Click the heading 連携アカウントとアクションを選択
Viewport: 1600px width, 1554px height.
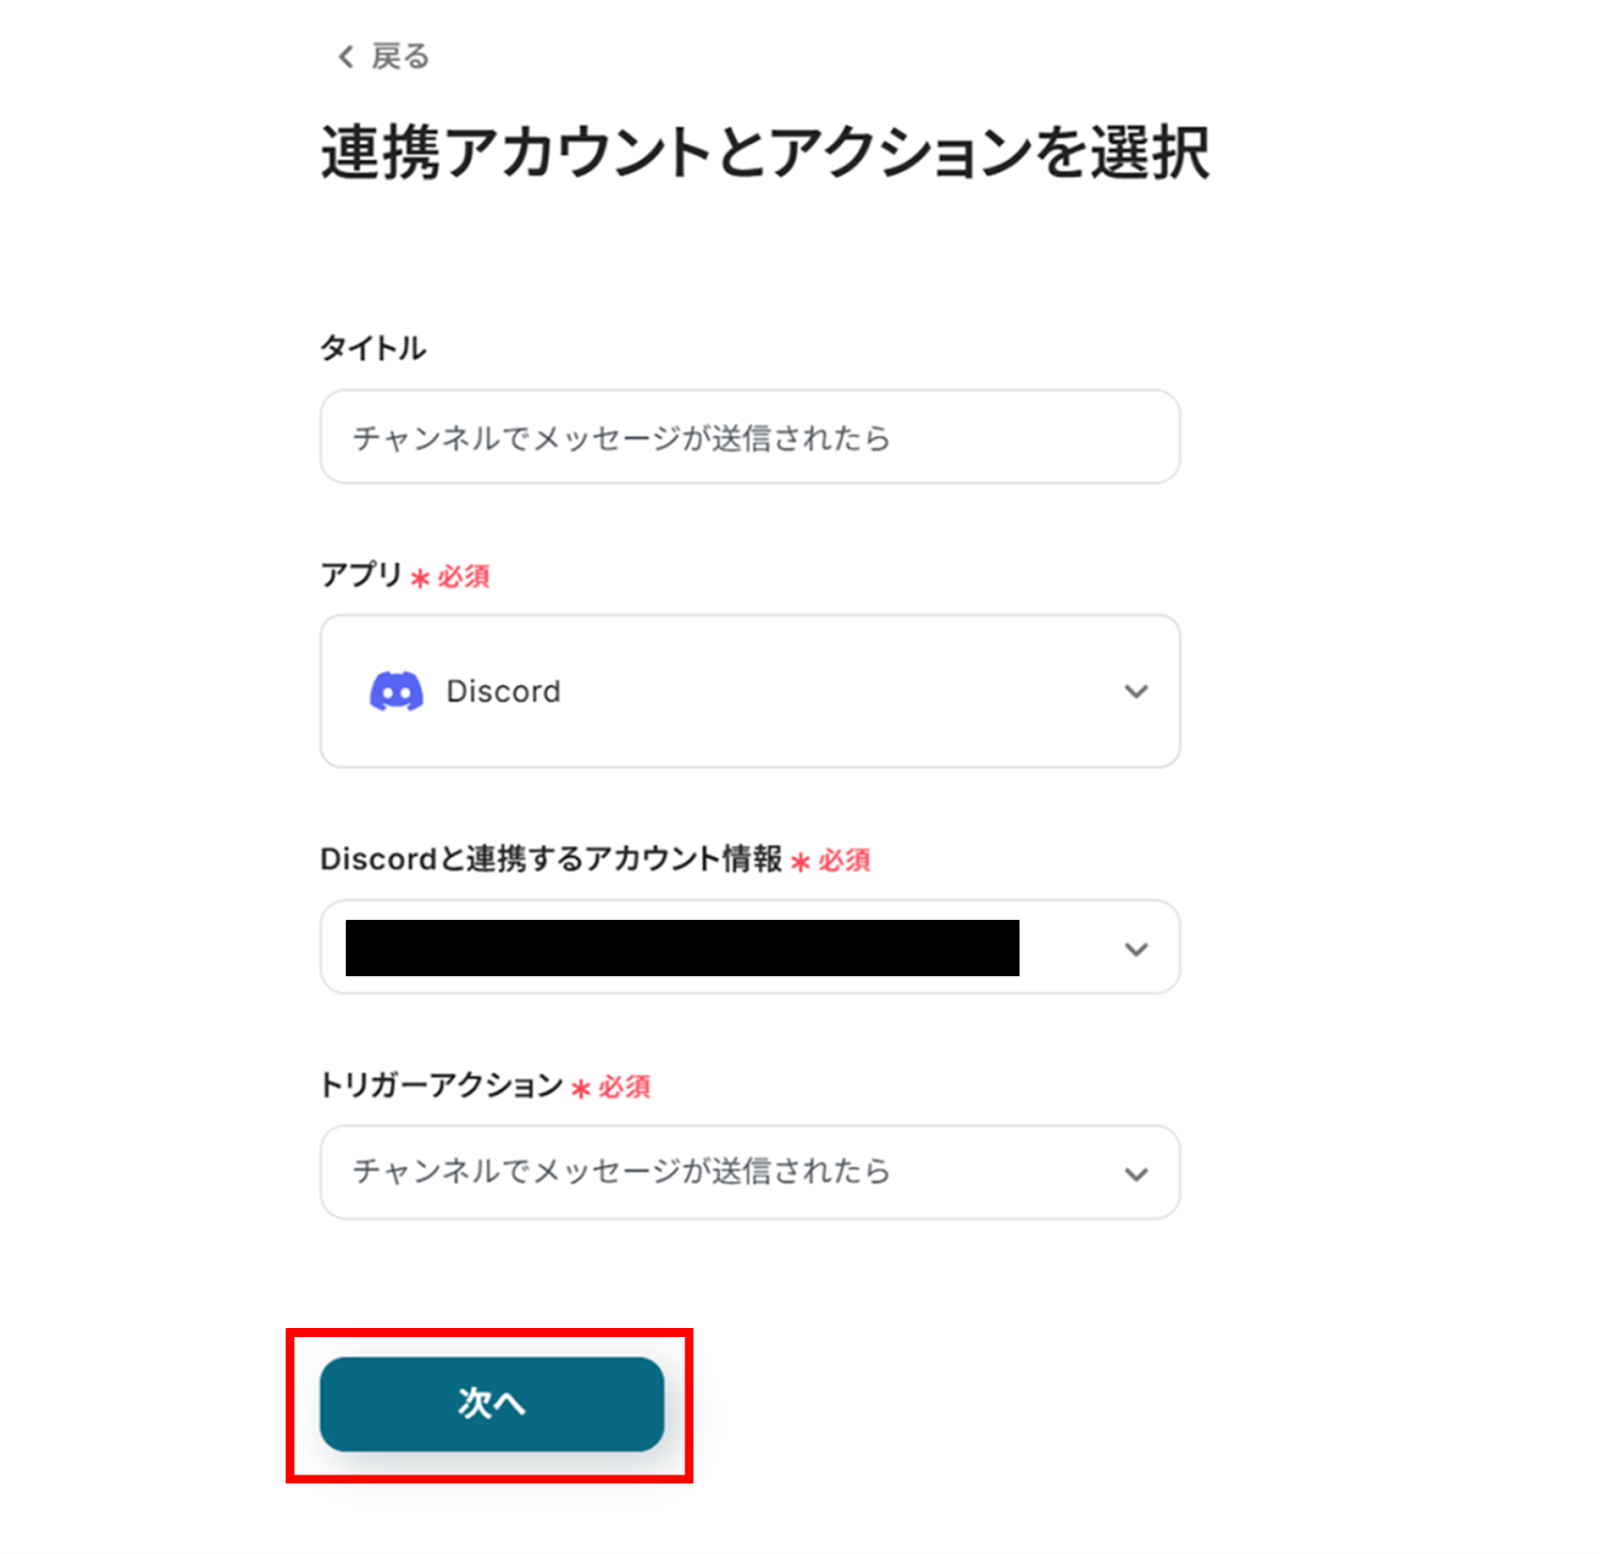[x=764, y=153]
